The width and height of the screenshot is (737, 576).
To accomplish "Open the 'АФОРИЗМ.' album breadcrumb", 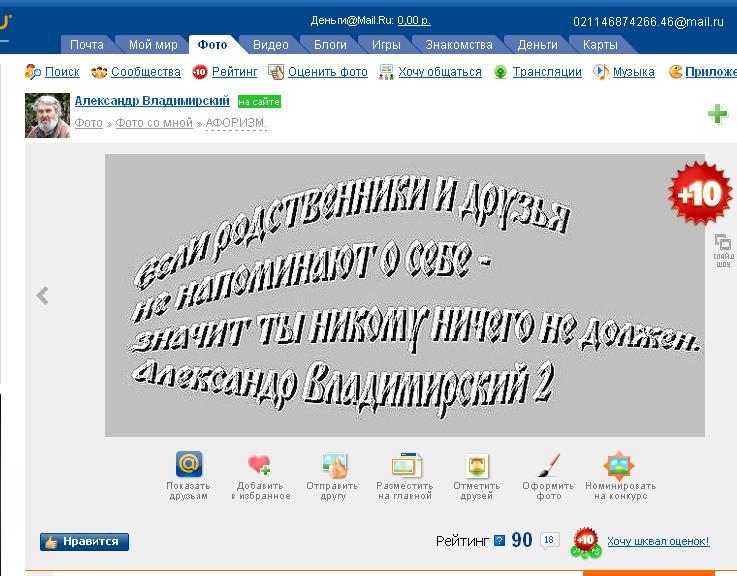I will (x=236, y=123).
